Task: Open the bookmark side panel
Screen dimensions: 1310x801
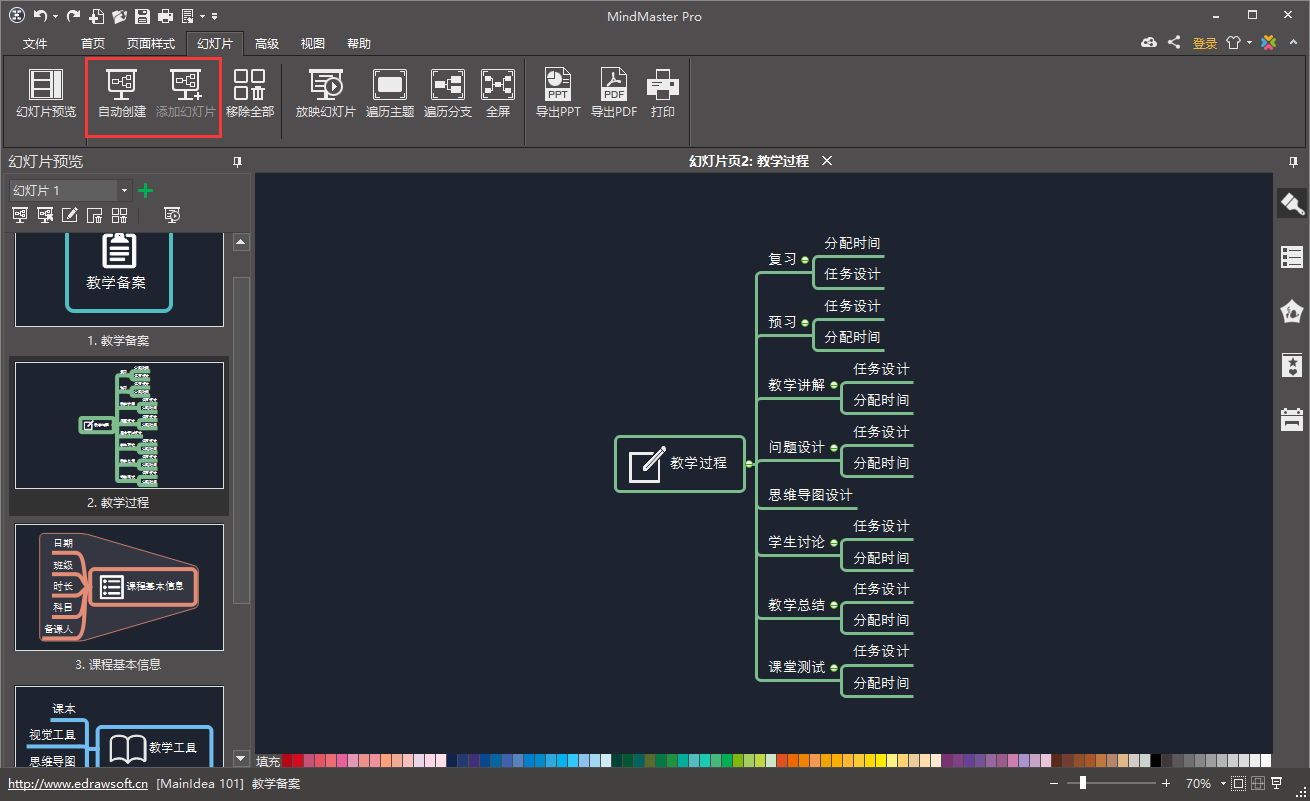Action: 1292,365
